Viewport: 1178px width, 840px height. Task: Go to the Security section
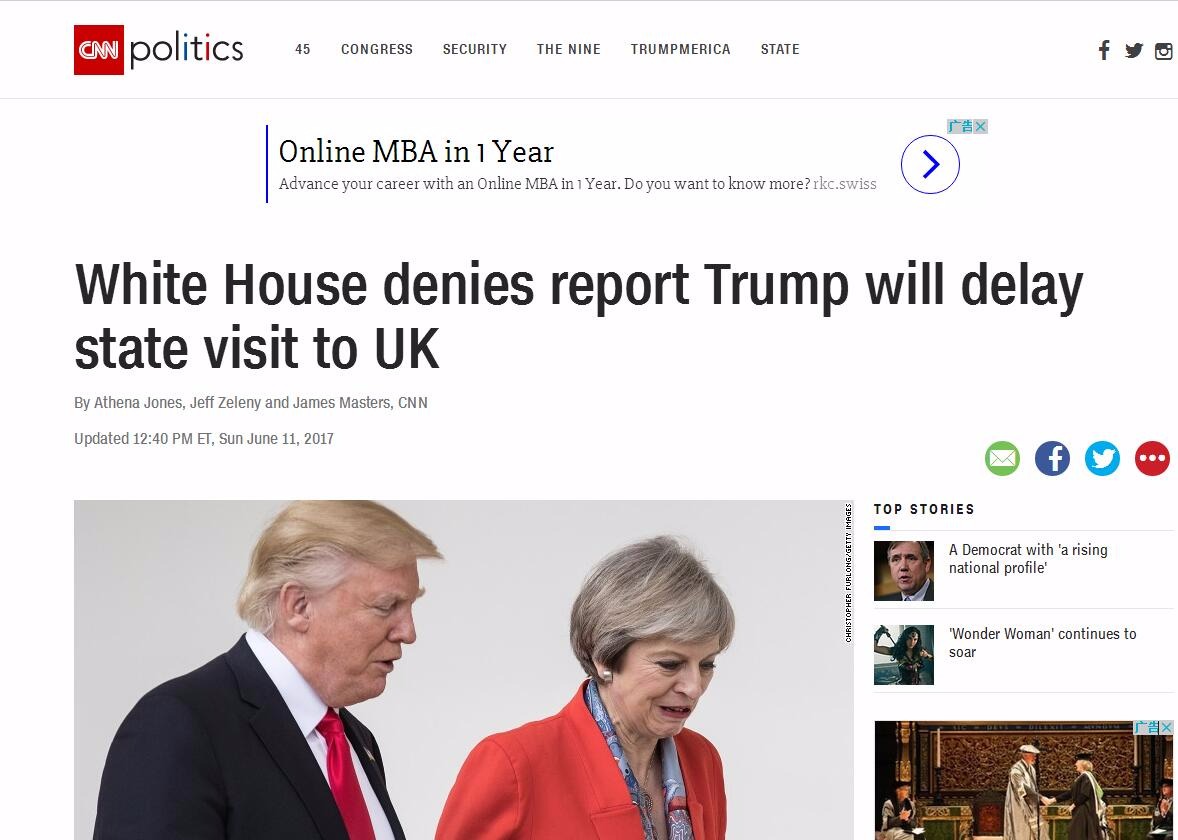pyautogui.click(x=475, y=50)
